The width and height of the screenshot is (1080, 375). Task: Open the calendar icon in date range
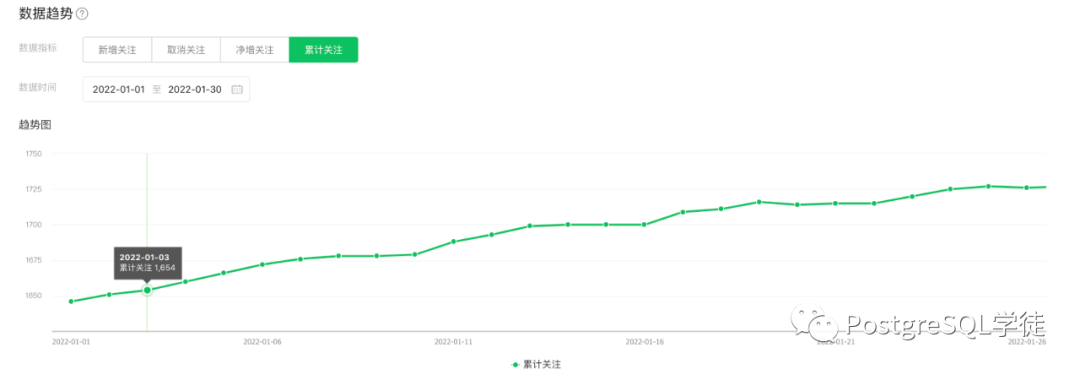tap(237, 90)
